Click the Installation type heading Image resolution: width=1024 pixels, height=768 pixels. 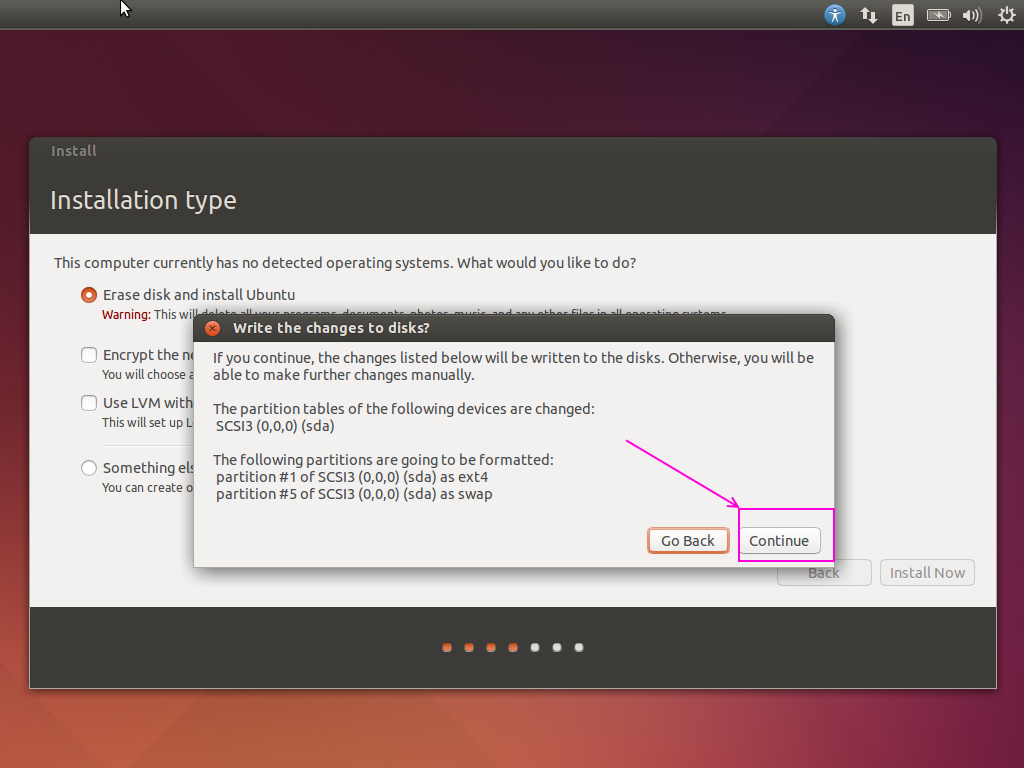[x=143, y=200]
